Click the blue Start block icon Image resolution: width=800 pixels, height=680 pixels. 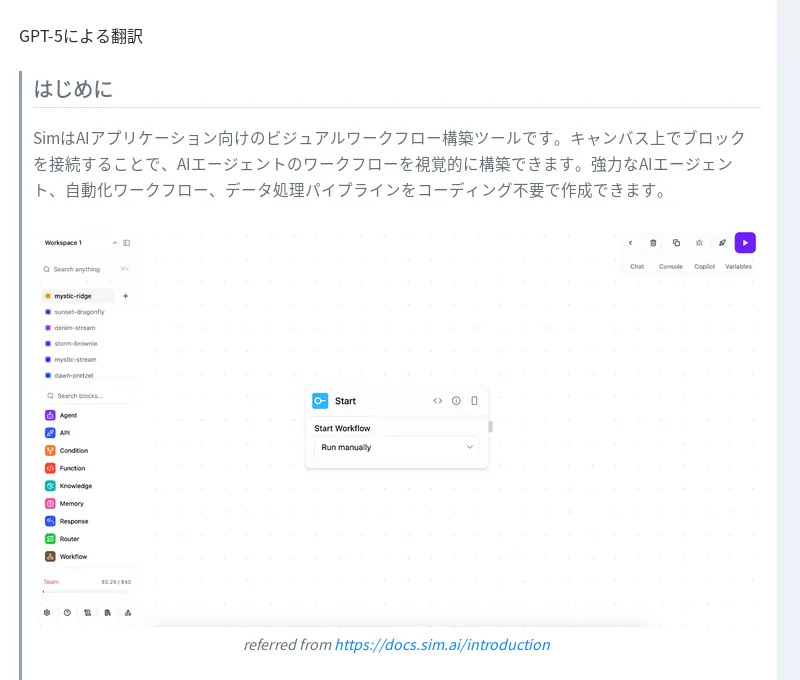click(x=320, y=401)
